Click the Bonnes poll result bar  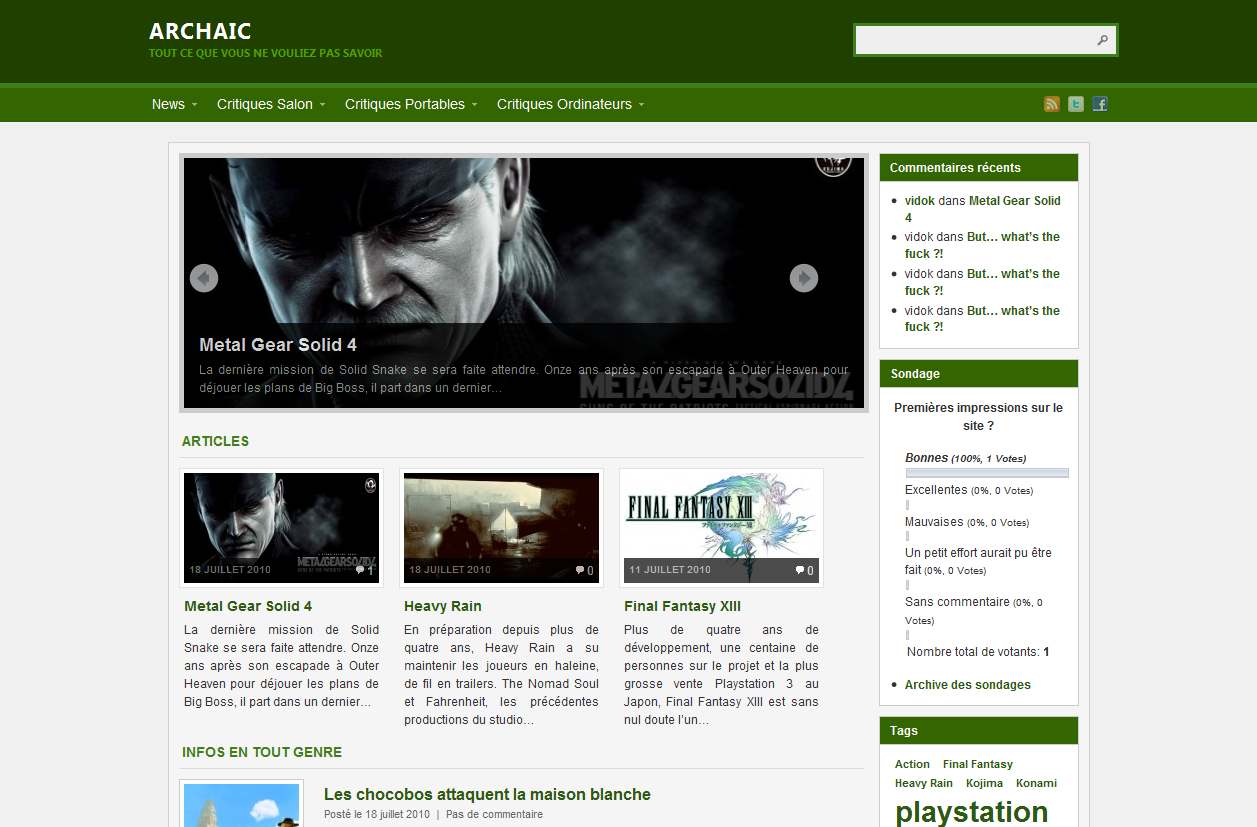pos(987,473)
